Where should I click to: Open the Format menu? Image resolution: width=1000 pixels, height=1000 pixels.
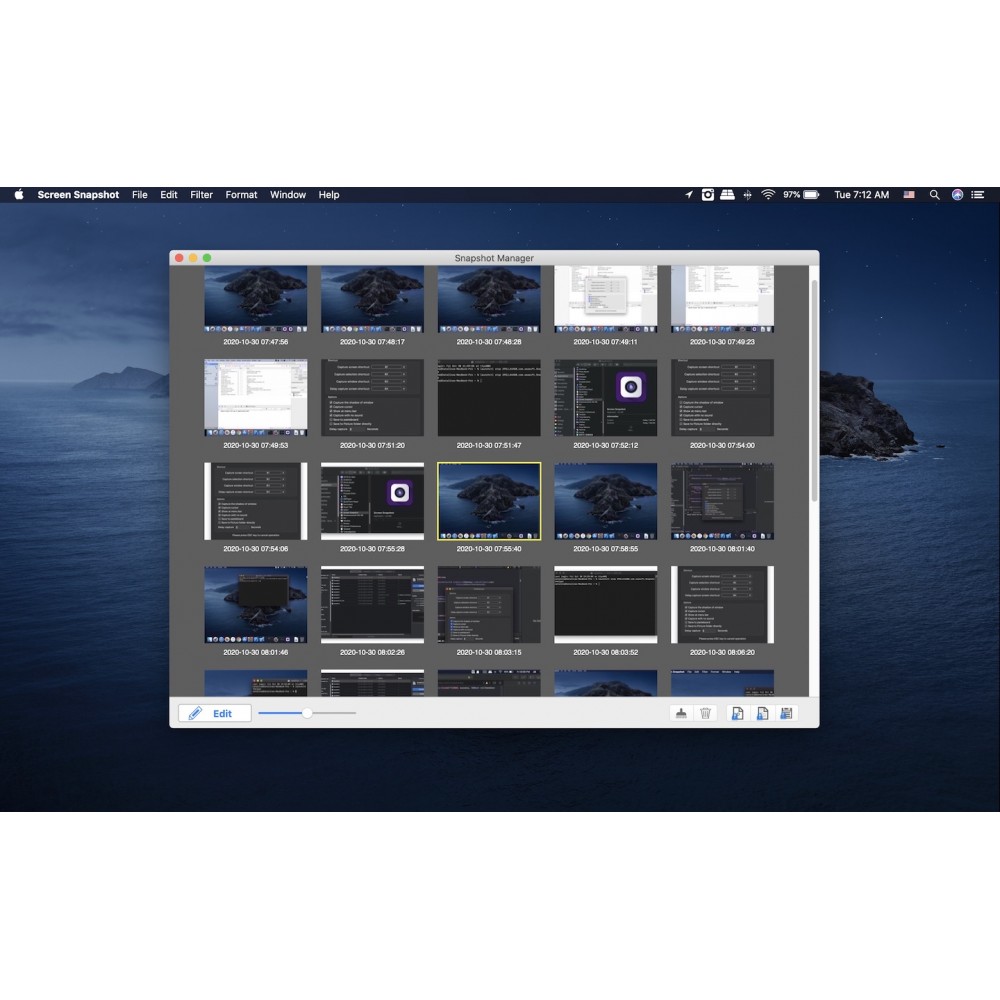241,194
